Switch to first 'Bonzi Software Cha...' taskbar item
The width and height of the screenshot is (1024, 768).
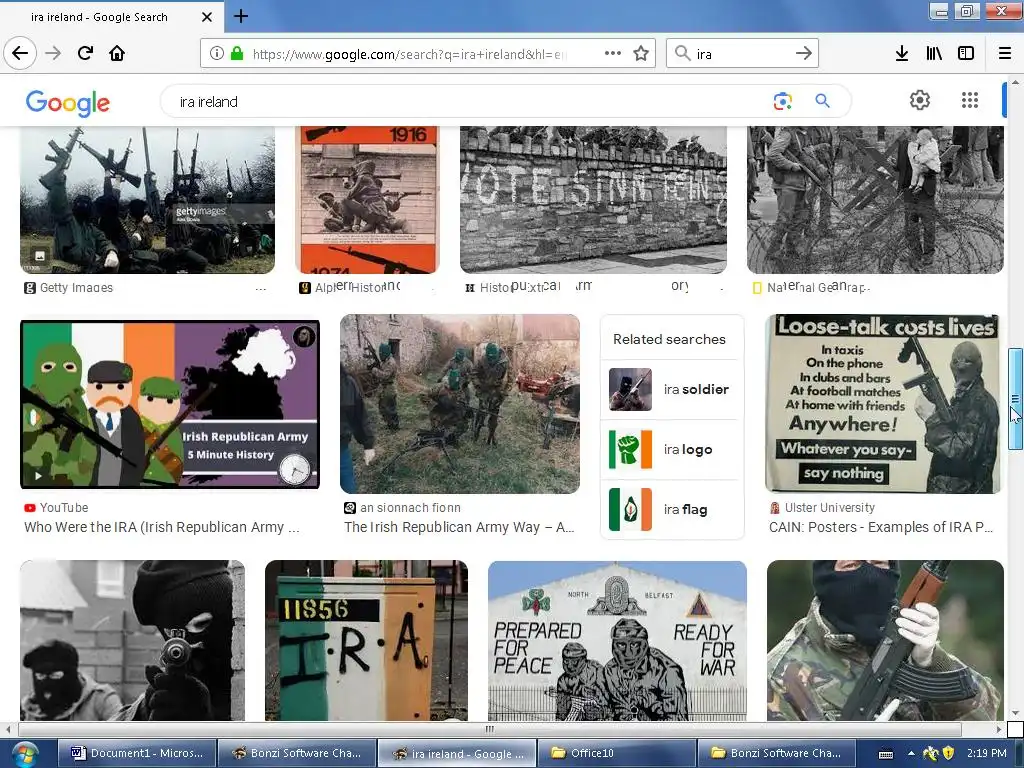click(296, 753)
